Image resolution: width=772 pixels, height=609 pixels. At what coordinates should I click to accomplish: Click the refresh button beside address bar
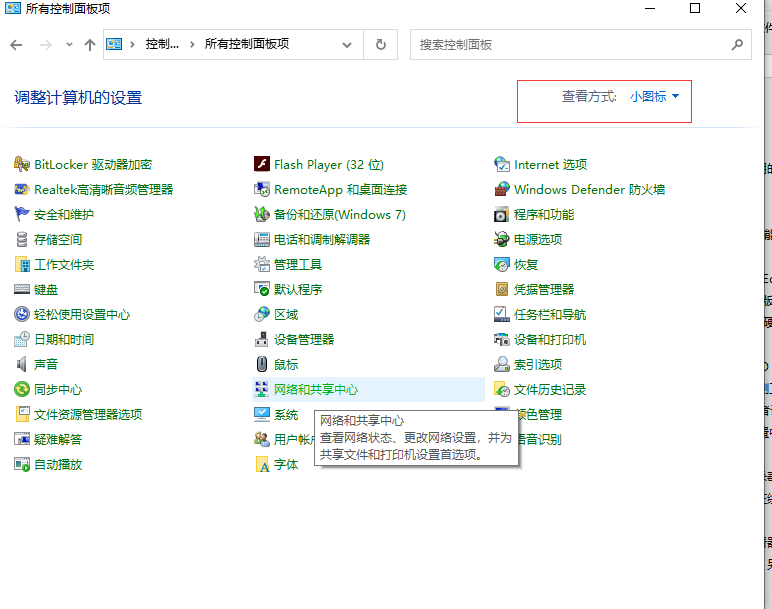380,45
